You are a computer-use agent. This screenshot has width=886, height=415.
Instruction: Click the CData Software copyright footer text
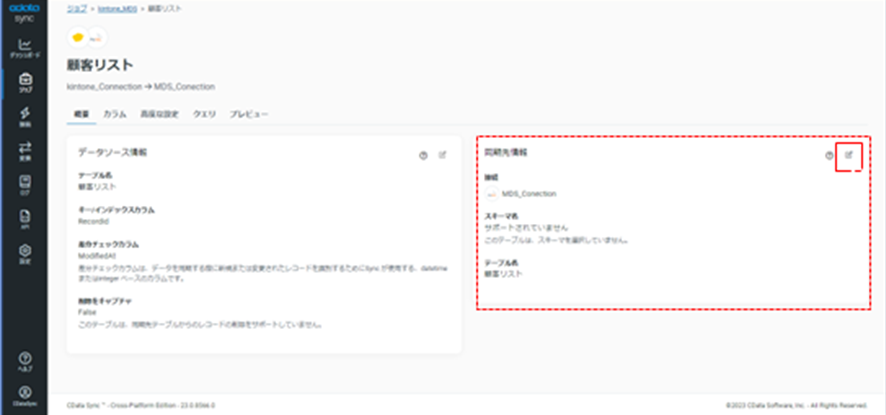pyautogui.click(x=797, y=405)
